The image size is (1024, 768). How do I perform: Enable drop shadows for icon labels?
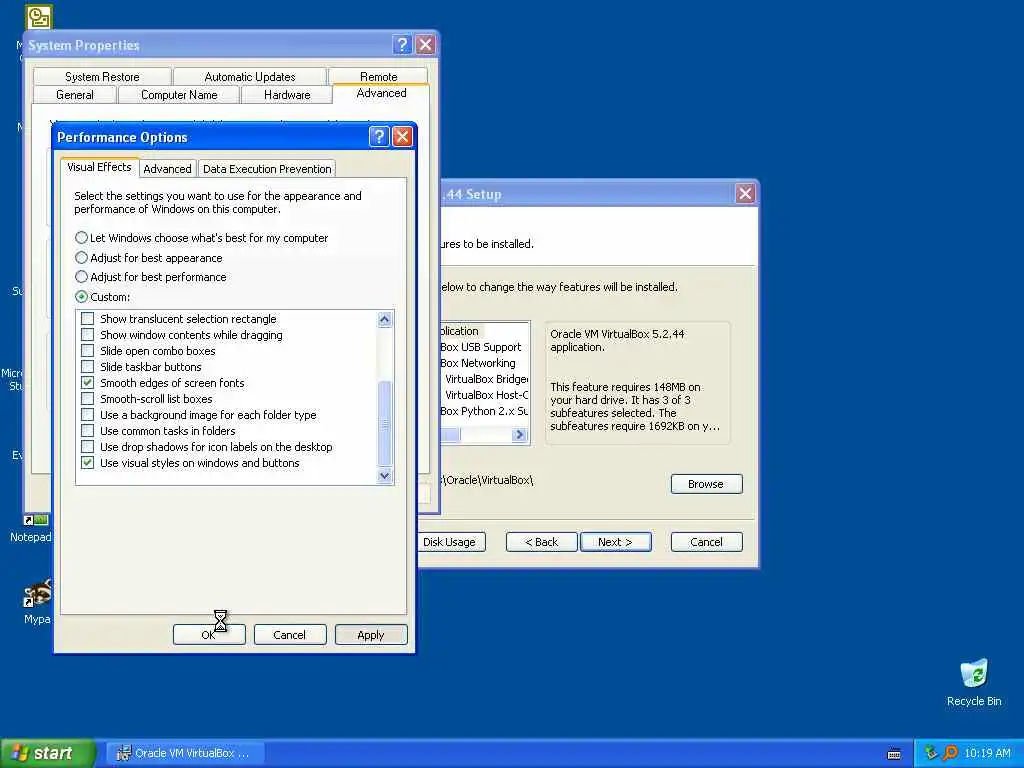pyautogui.click(x=88, y=447)
